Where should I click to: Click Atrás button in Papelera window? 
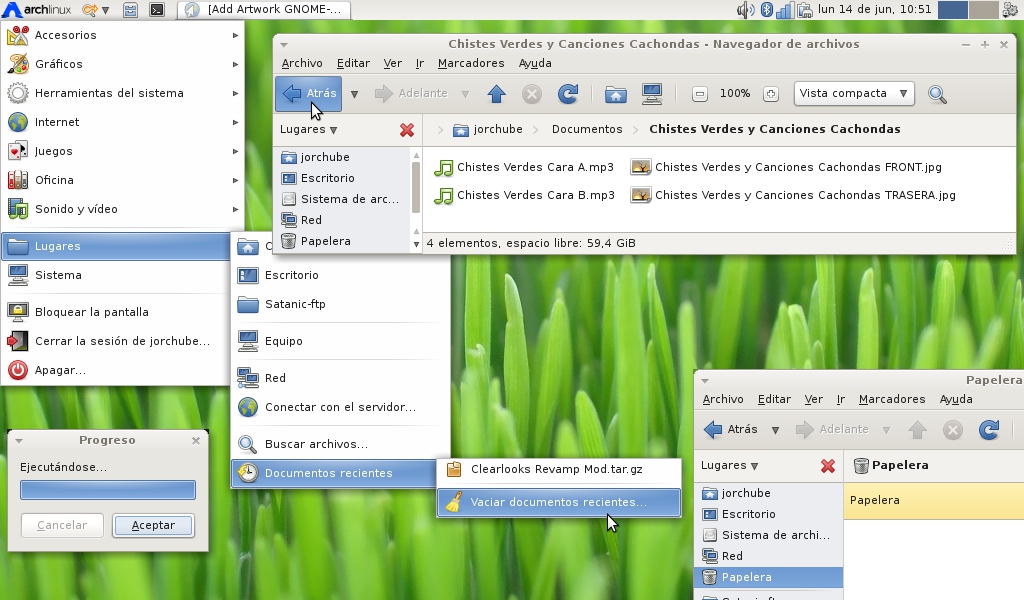click(731, 430)
